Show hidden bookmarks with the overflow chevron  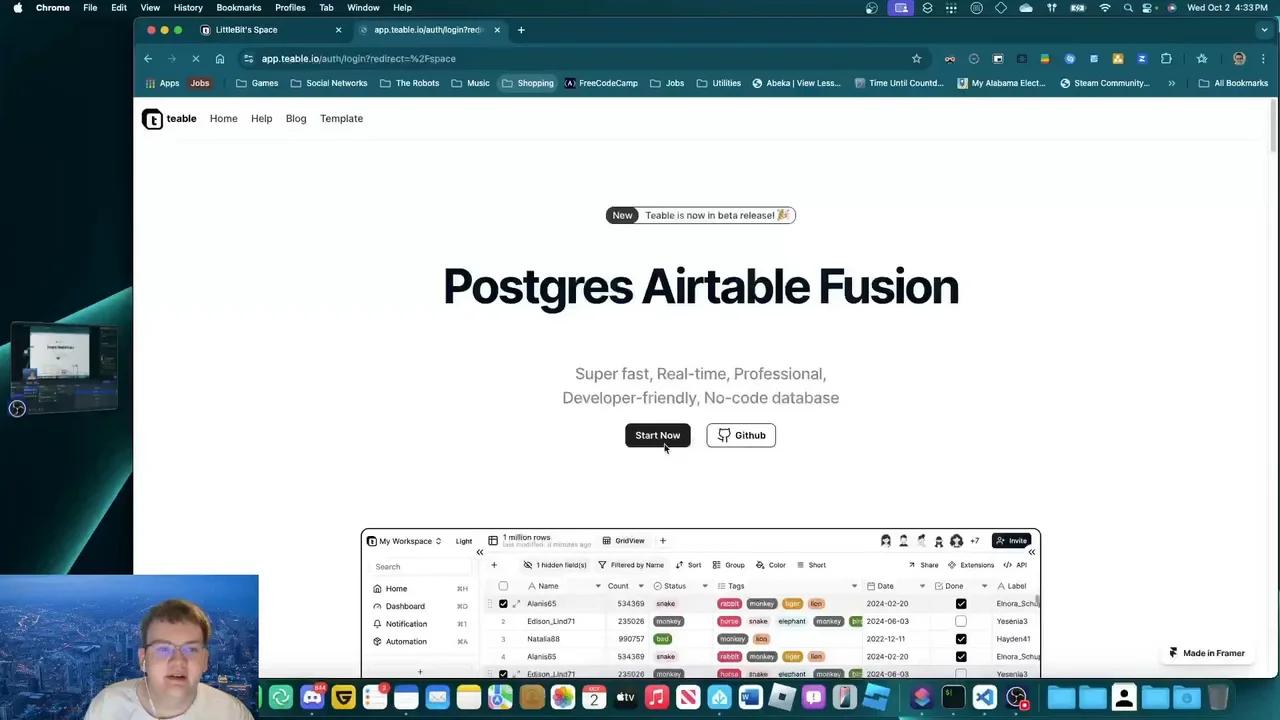1171,83
